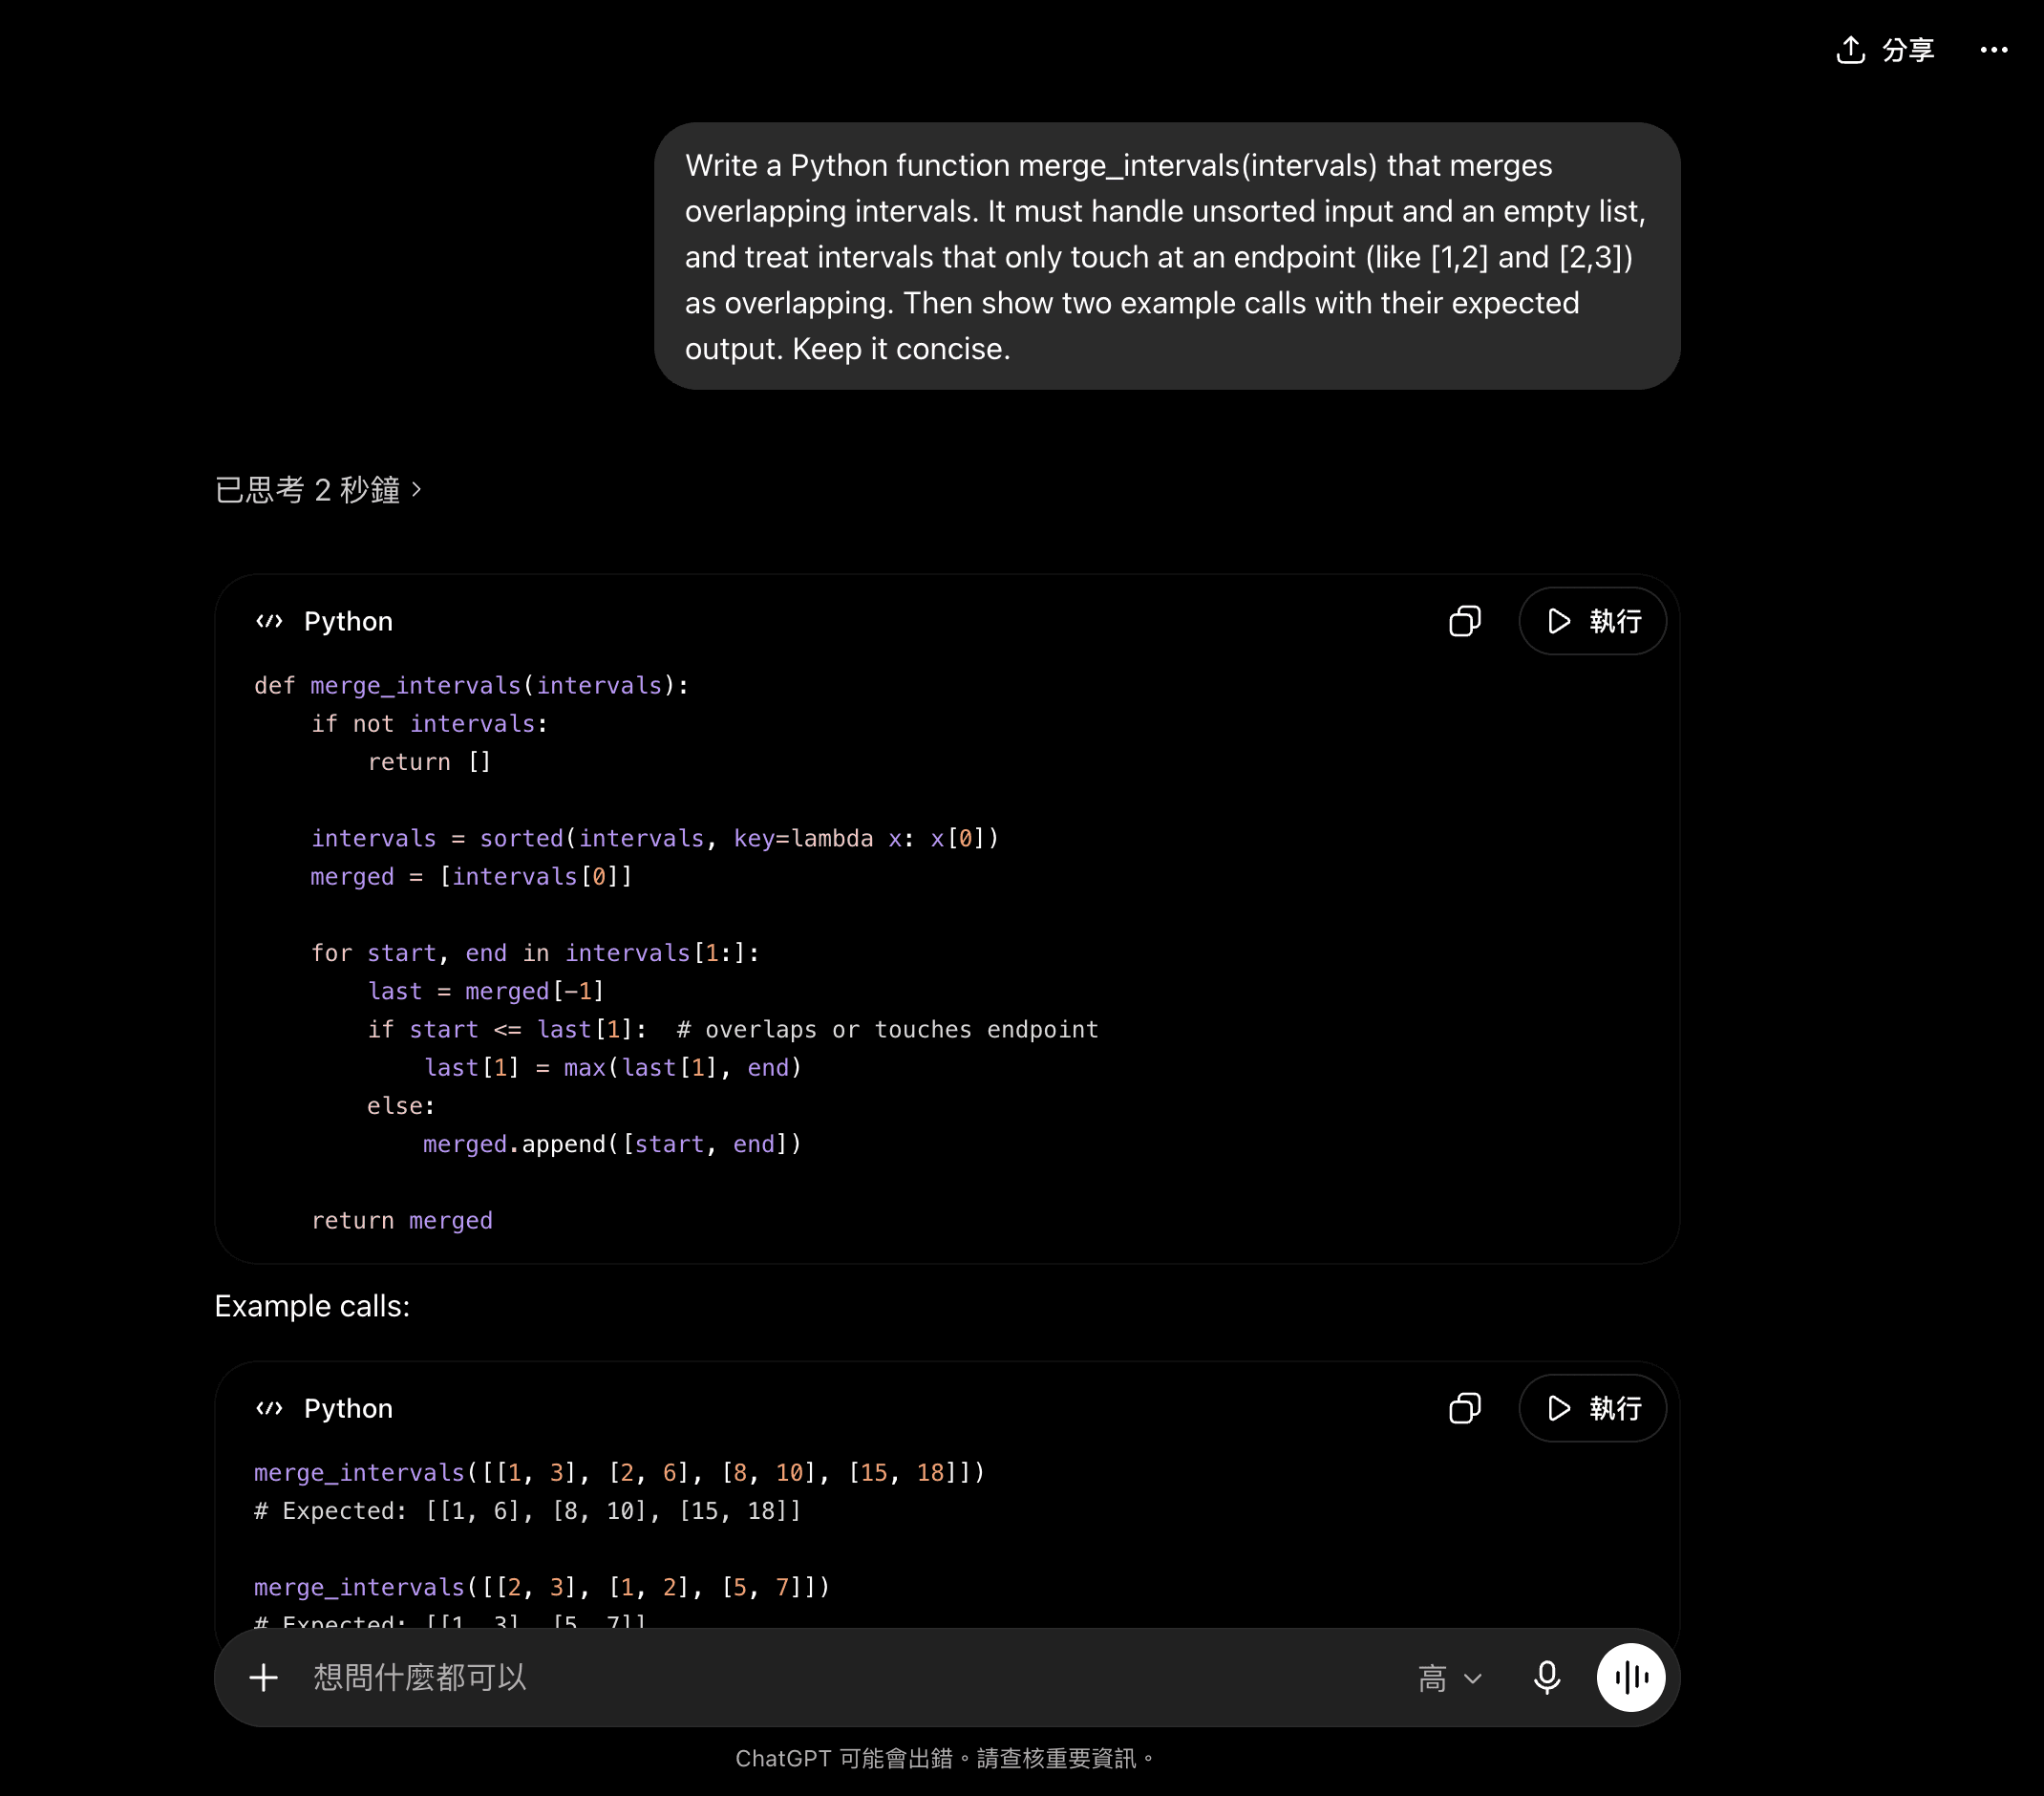
Task: Click the share upload icon
Action: [1850, 50]
